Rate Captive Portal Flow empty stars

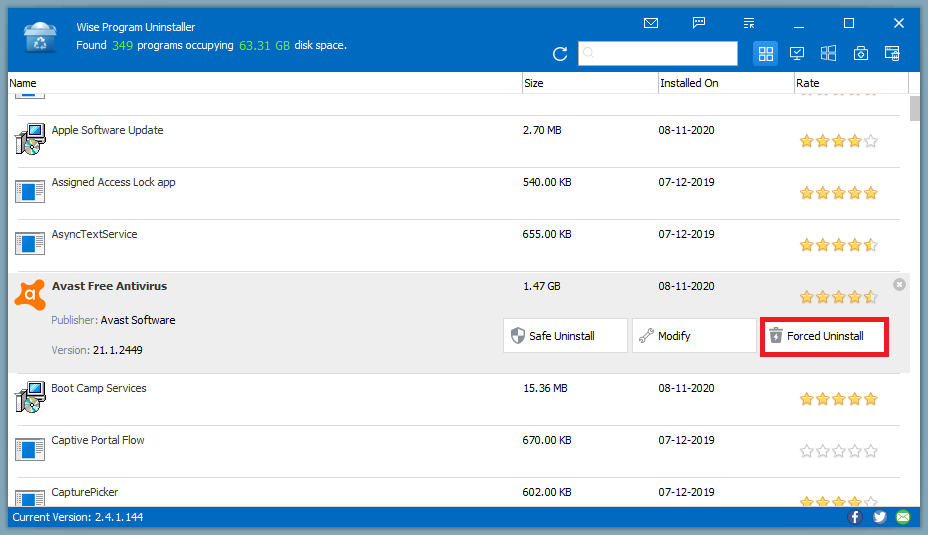click(x=838, y=451)
